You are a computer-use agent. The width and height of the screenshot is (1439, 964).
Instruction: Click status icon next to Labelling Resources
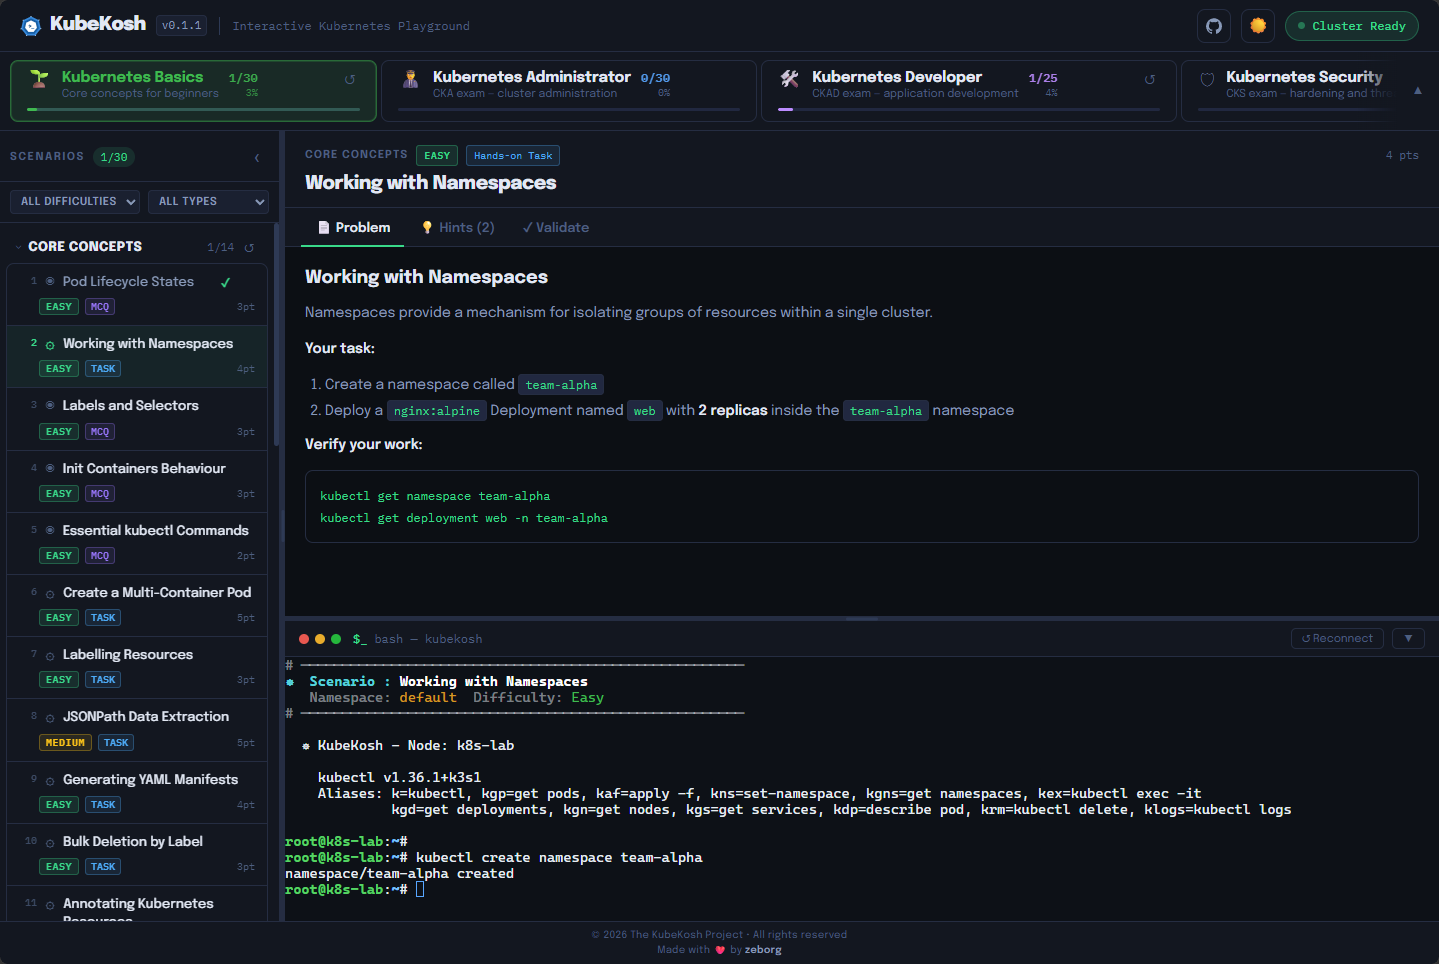[50, 656]
